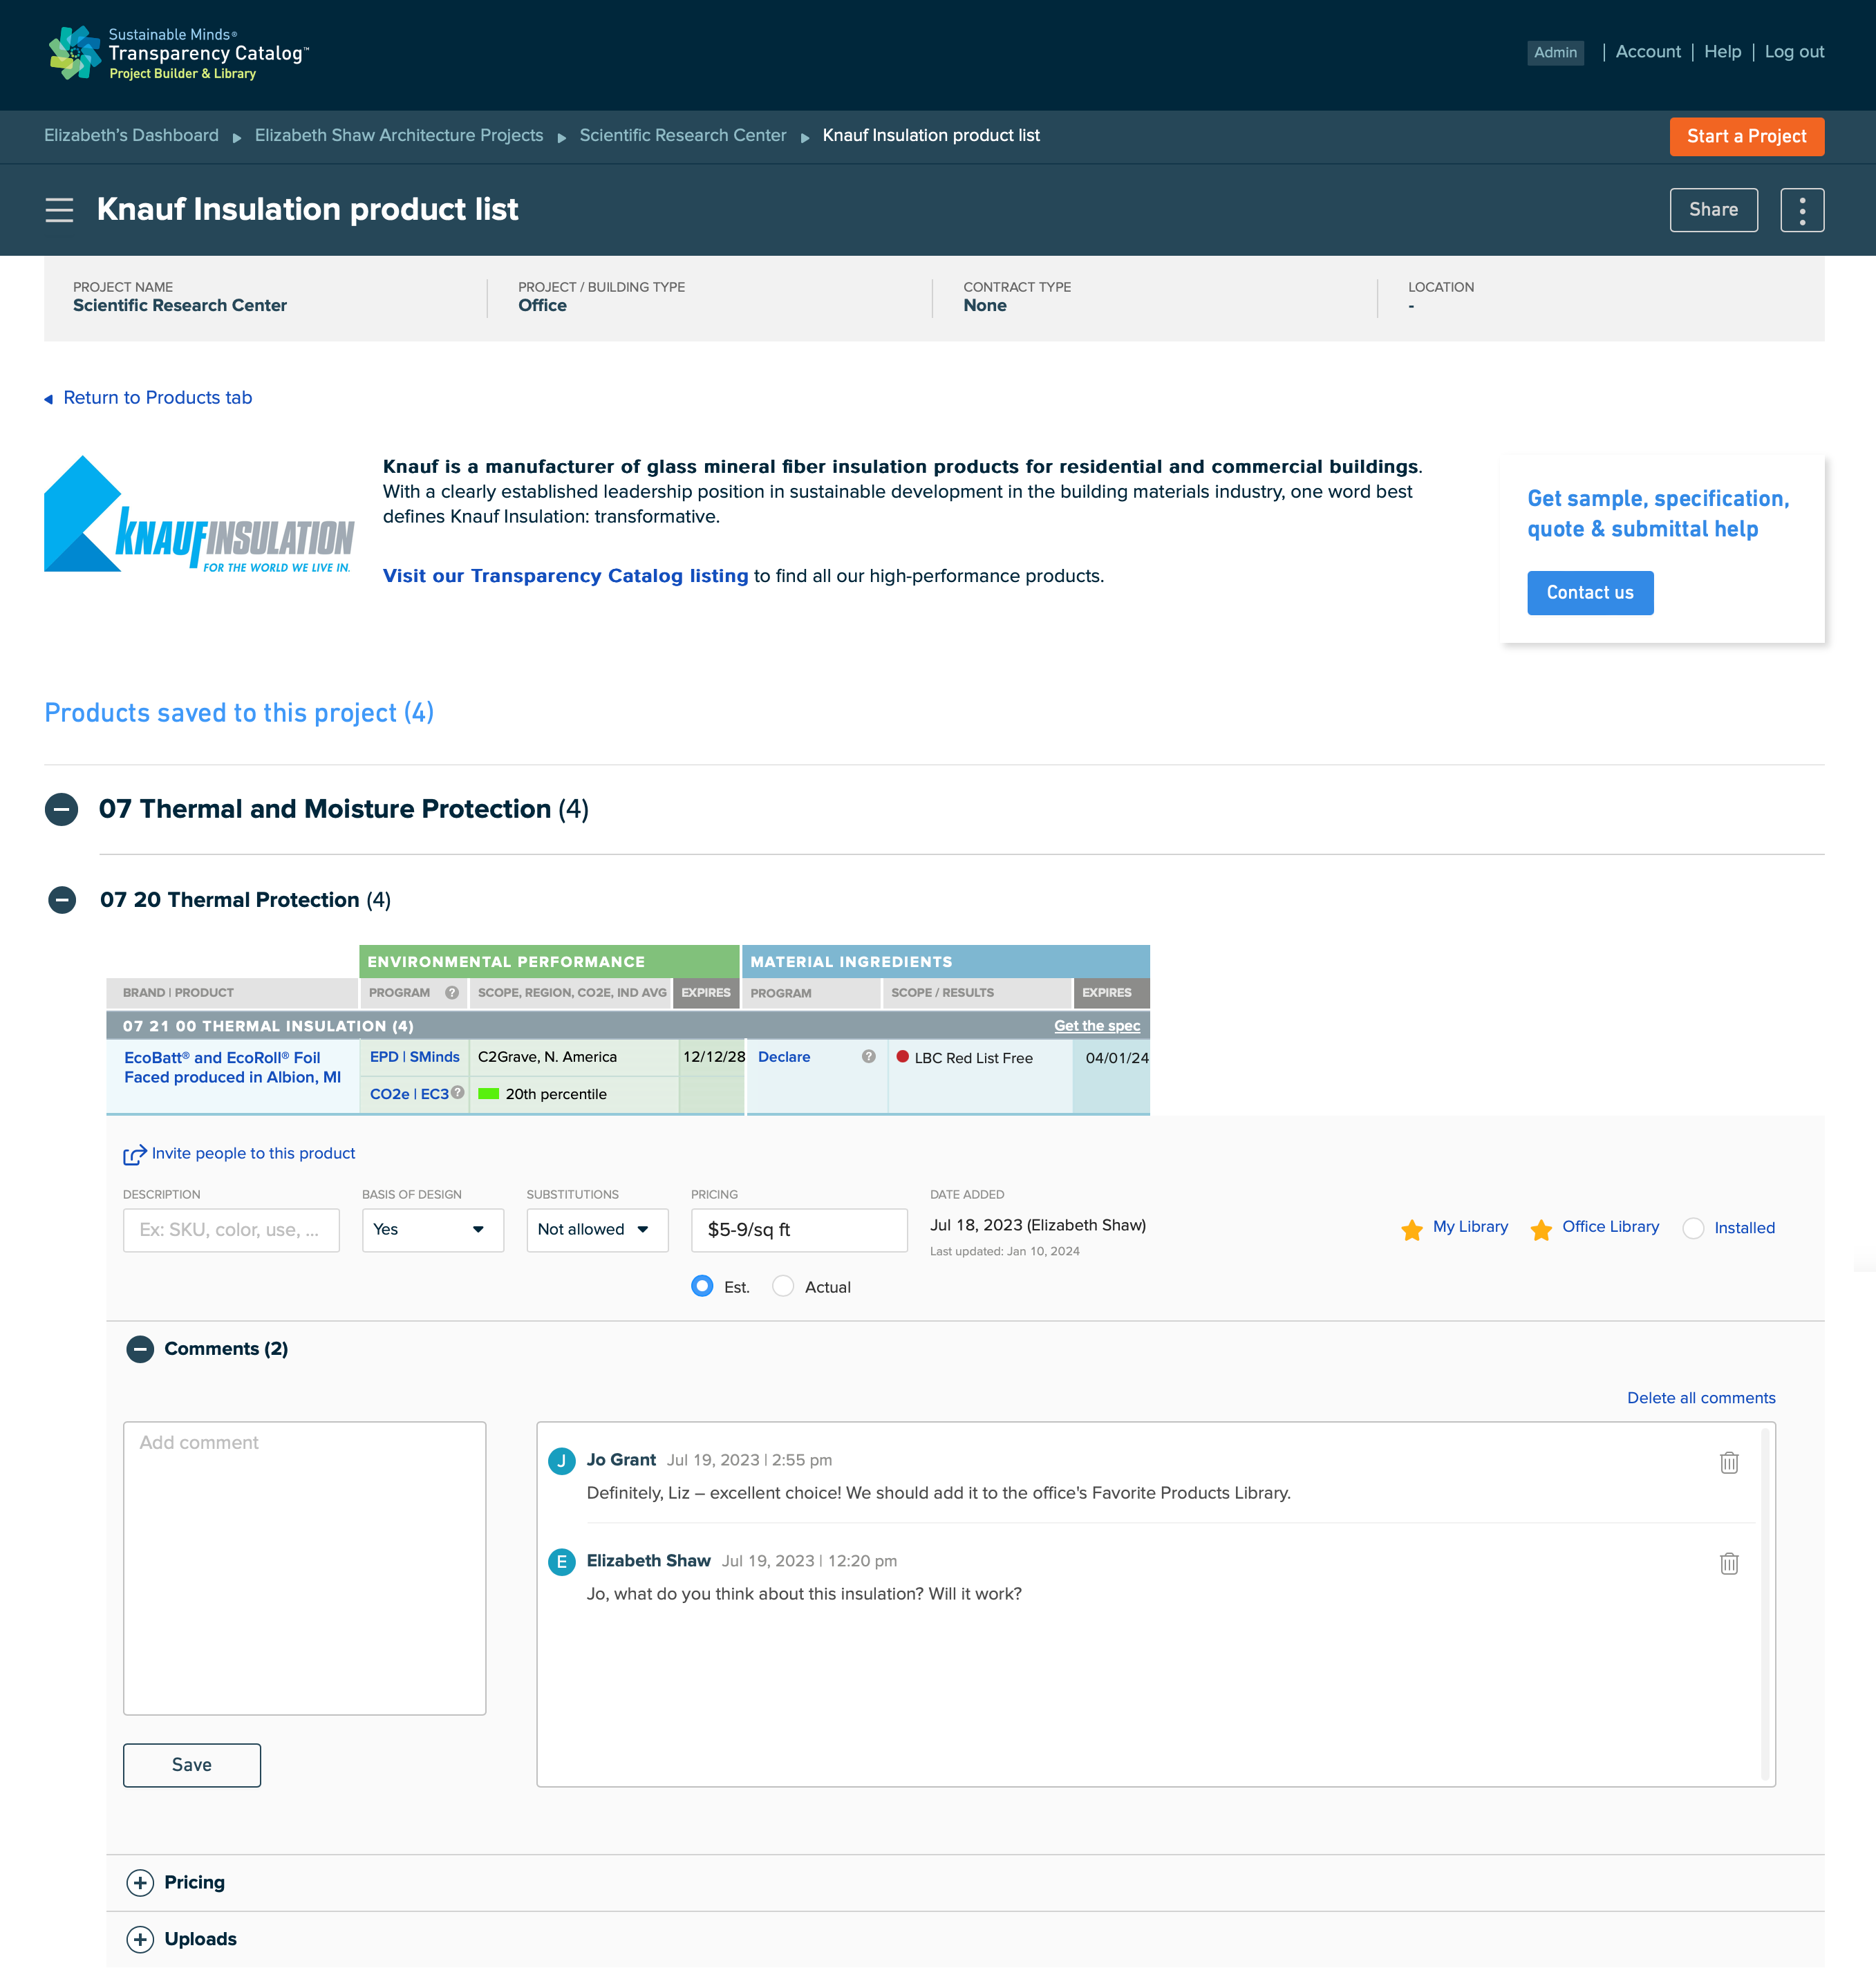Collapse 07 Thermal and Moisture Protection section

click(x=61, y=809)
